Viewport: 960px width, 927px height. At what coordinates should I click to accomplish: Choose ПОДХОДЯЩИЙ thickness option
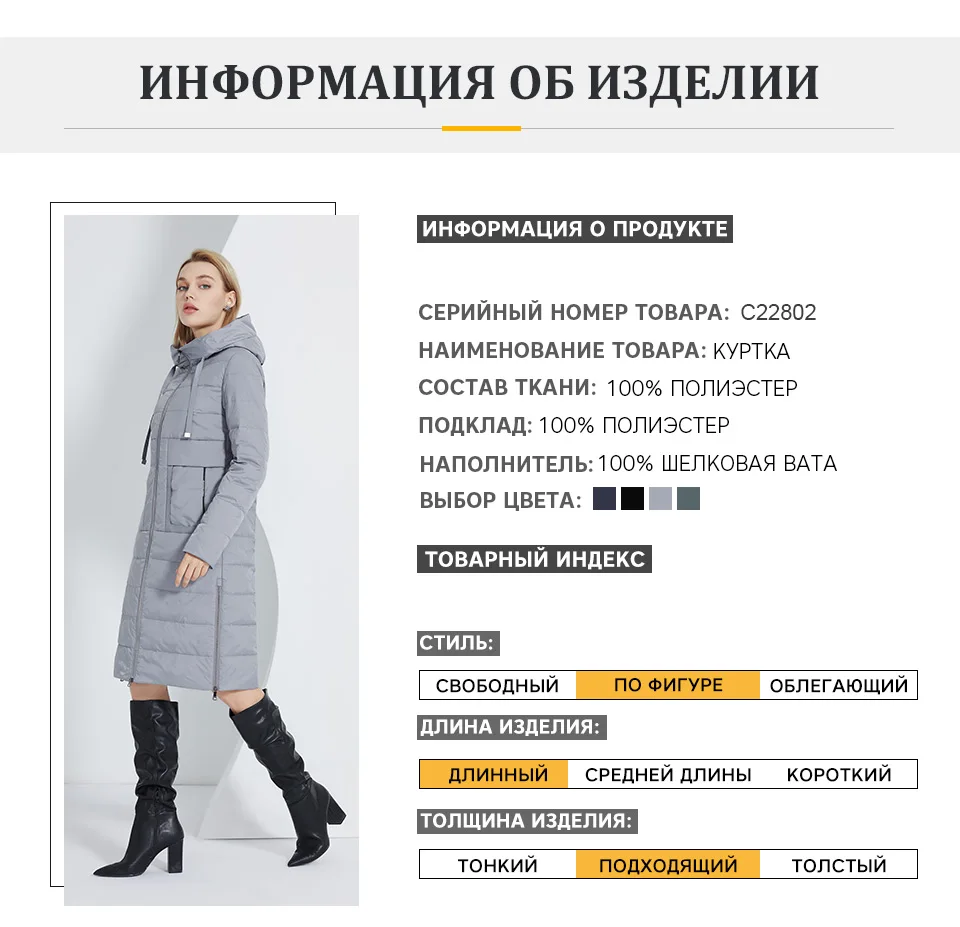pyautogui.click(x=668, y=865)
